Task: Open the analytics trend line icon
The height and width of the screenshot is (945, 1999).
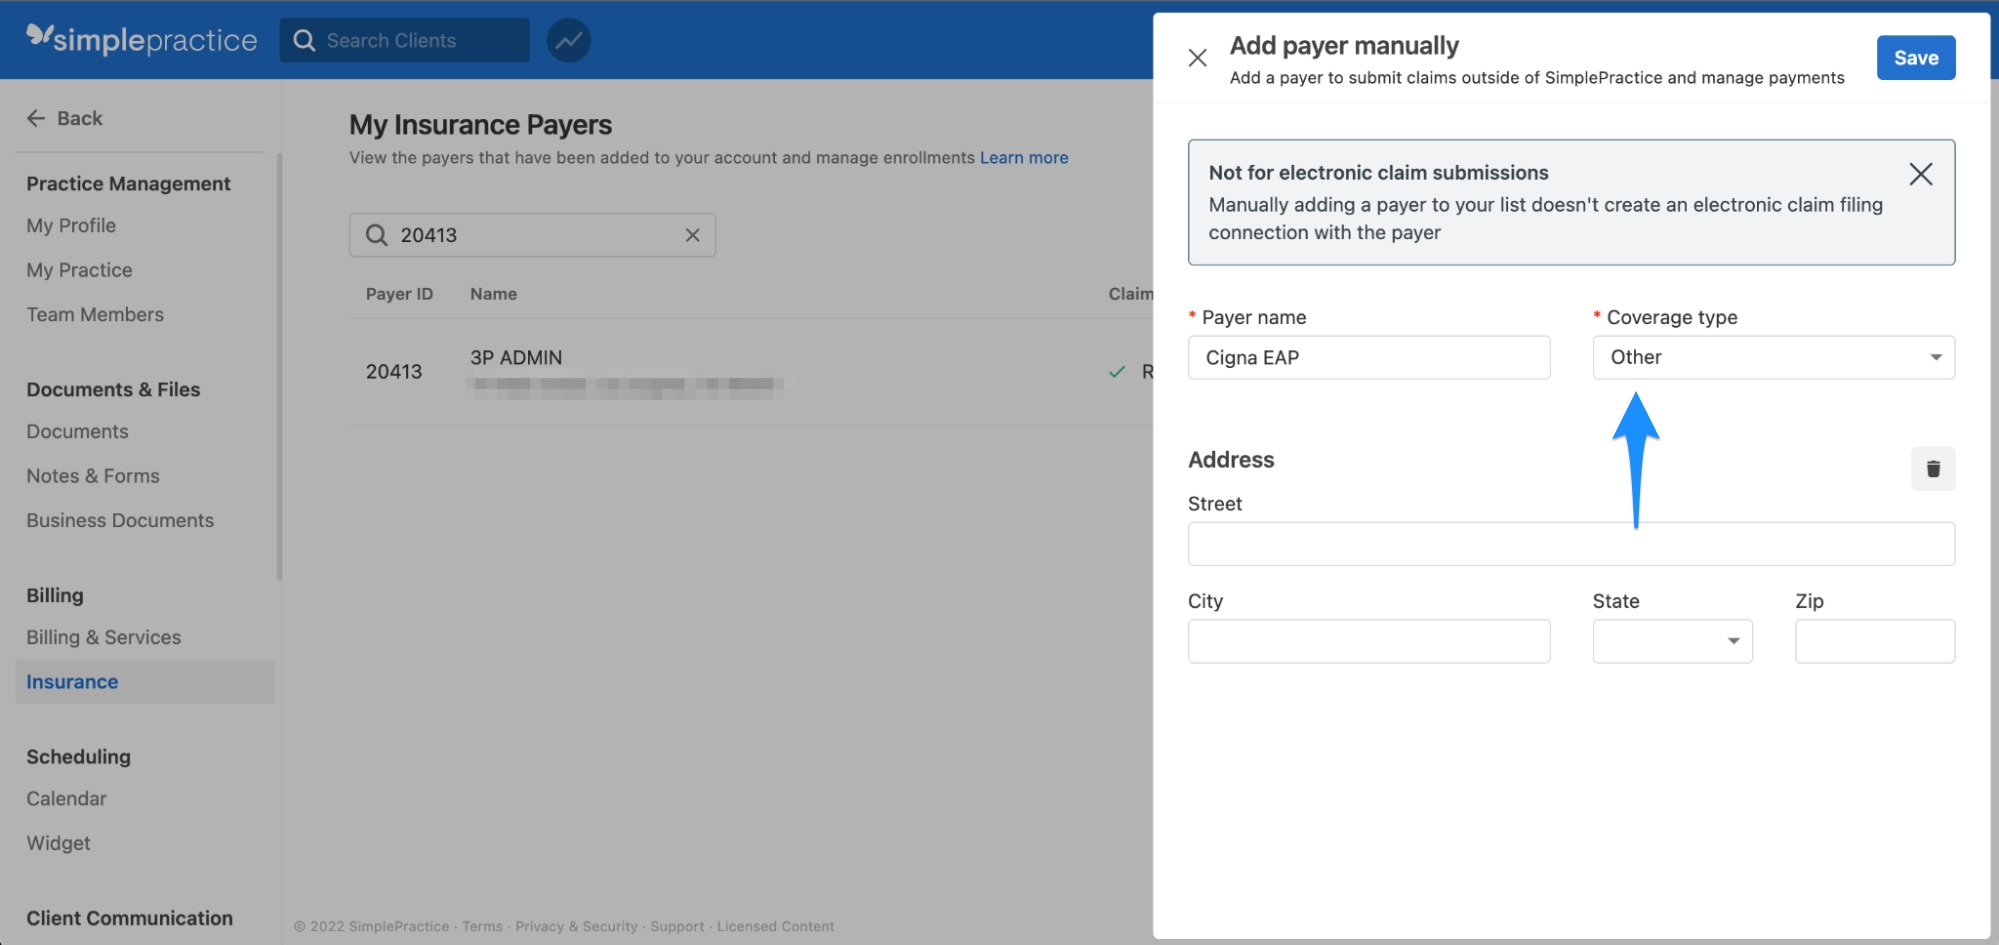Action: (568, 40)
